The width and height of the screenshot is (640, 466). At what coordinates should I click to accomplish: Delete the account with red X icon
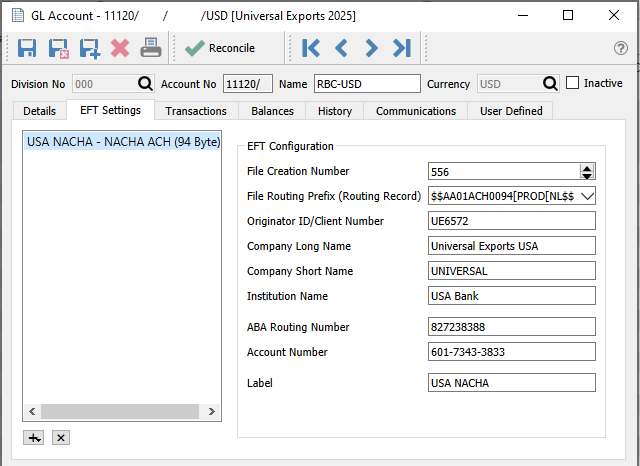[120, 48]
